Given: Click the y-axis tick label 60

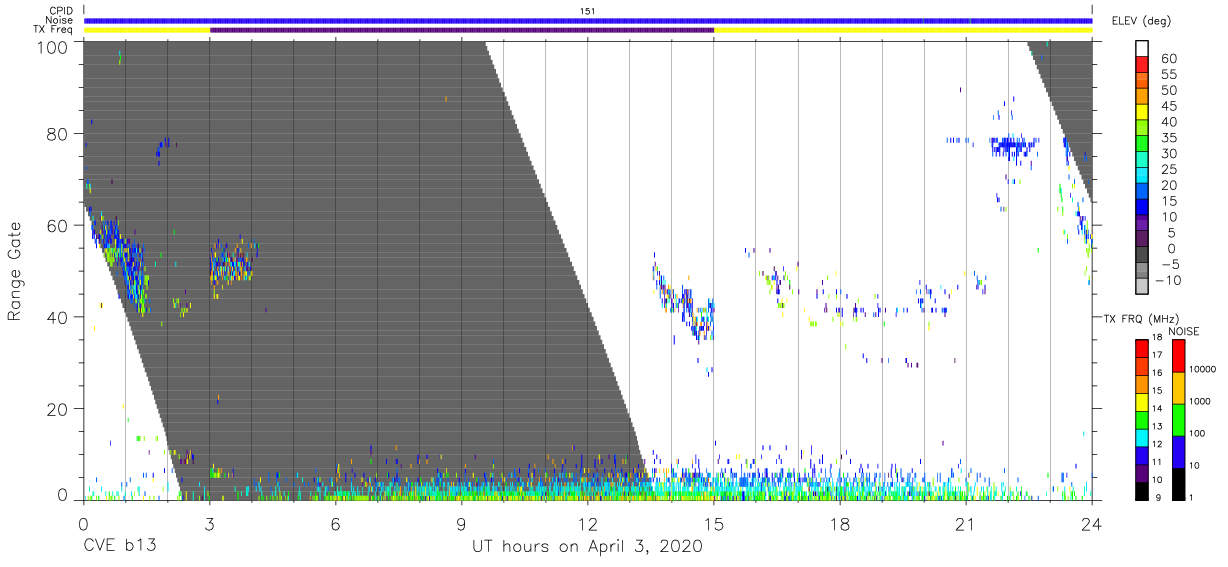Looking at the screenshot, I should click(58, 226).
